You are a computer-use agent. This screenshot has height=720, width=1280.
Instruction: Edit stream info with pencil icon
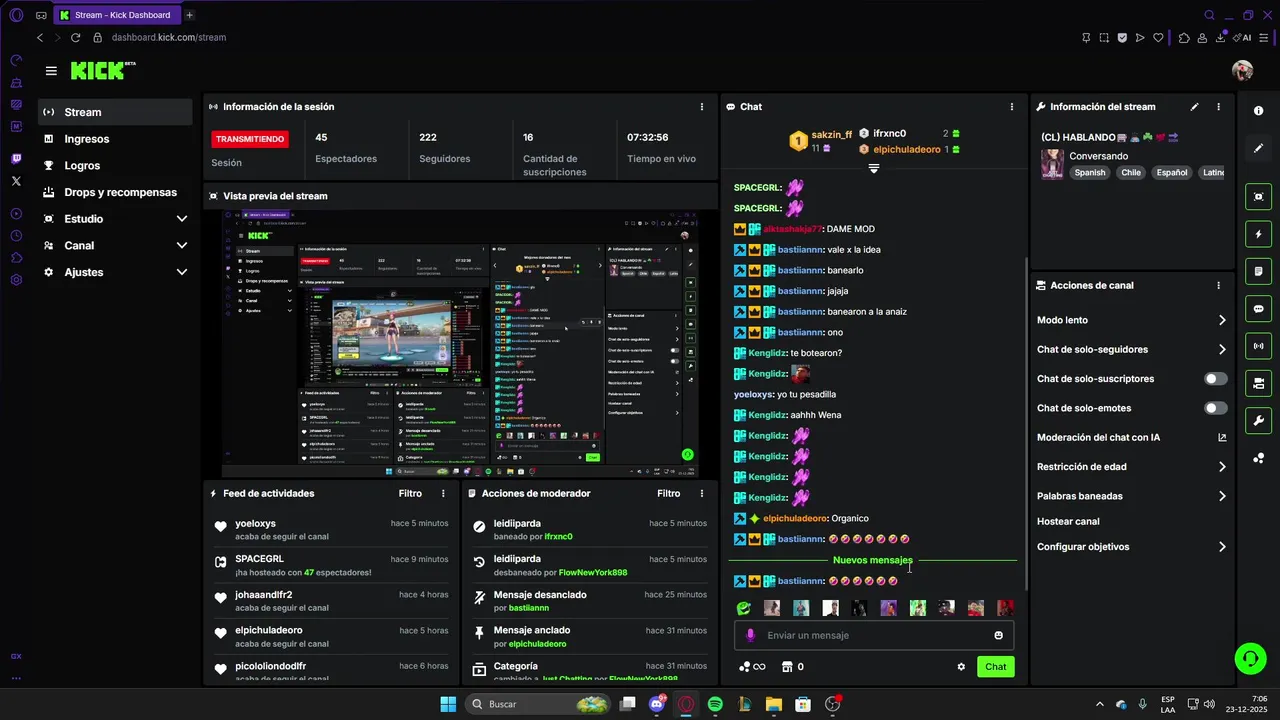coord(1194,107)
